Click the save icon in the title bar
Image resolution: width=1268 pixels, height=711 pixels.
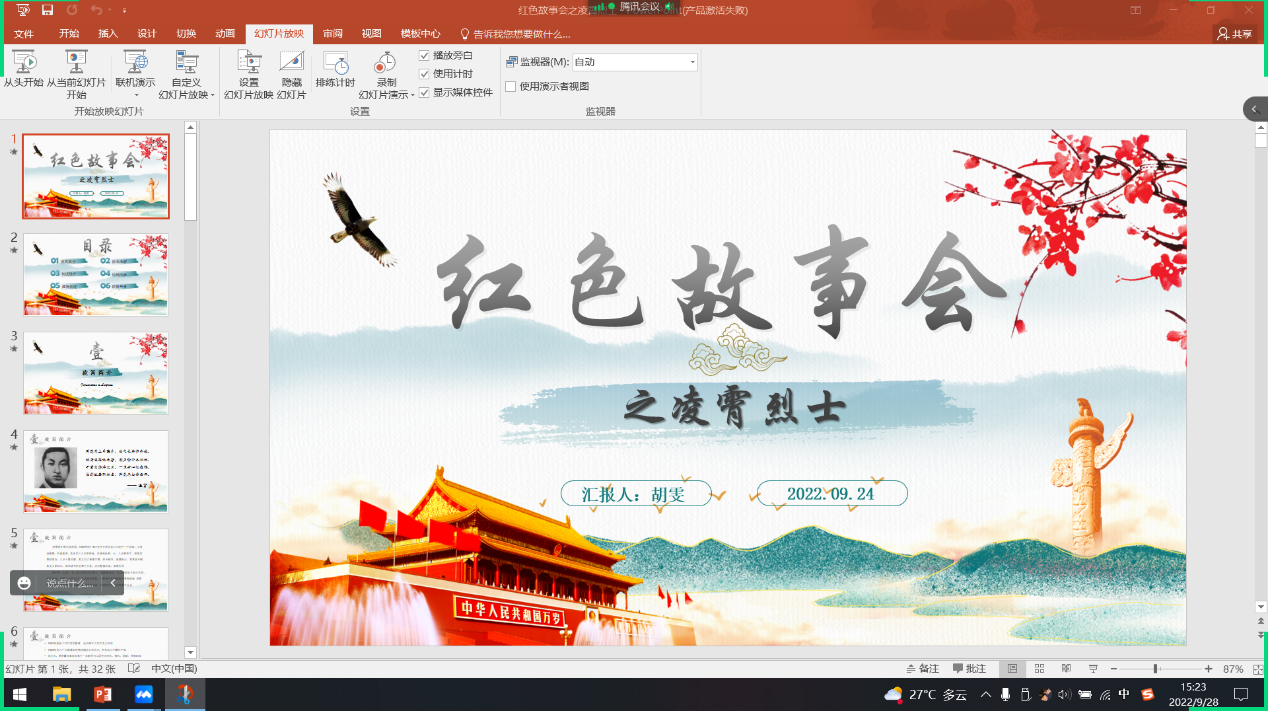[47, 10]
